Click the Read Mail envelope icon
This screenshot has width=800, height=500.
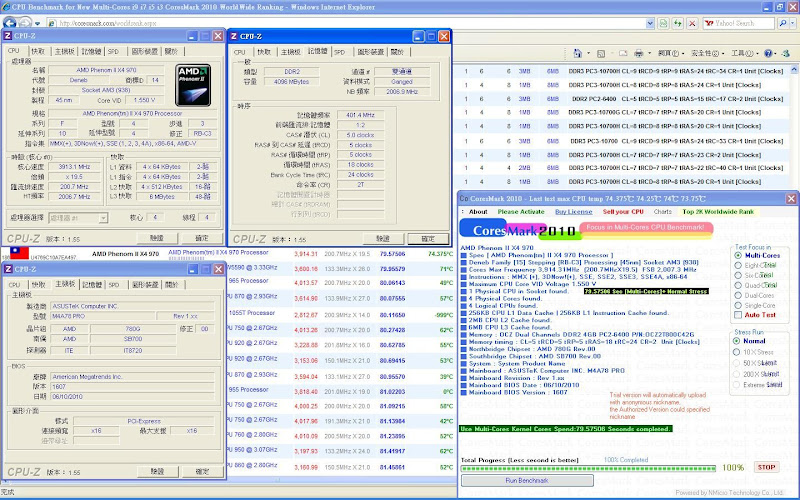click(x=623, y=53)
